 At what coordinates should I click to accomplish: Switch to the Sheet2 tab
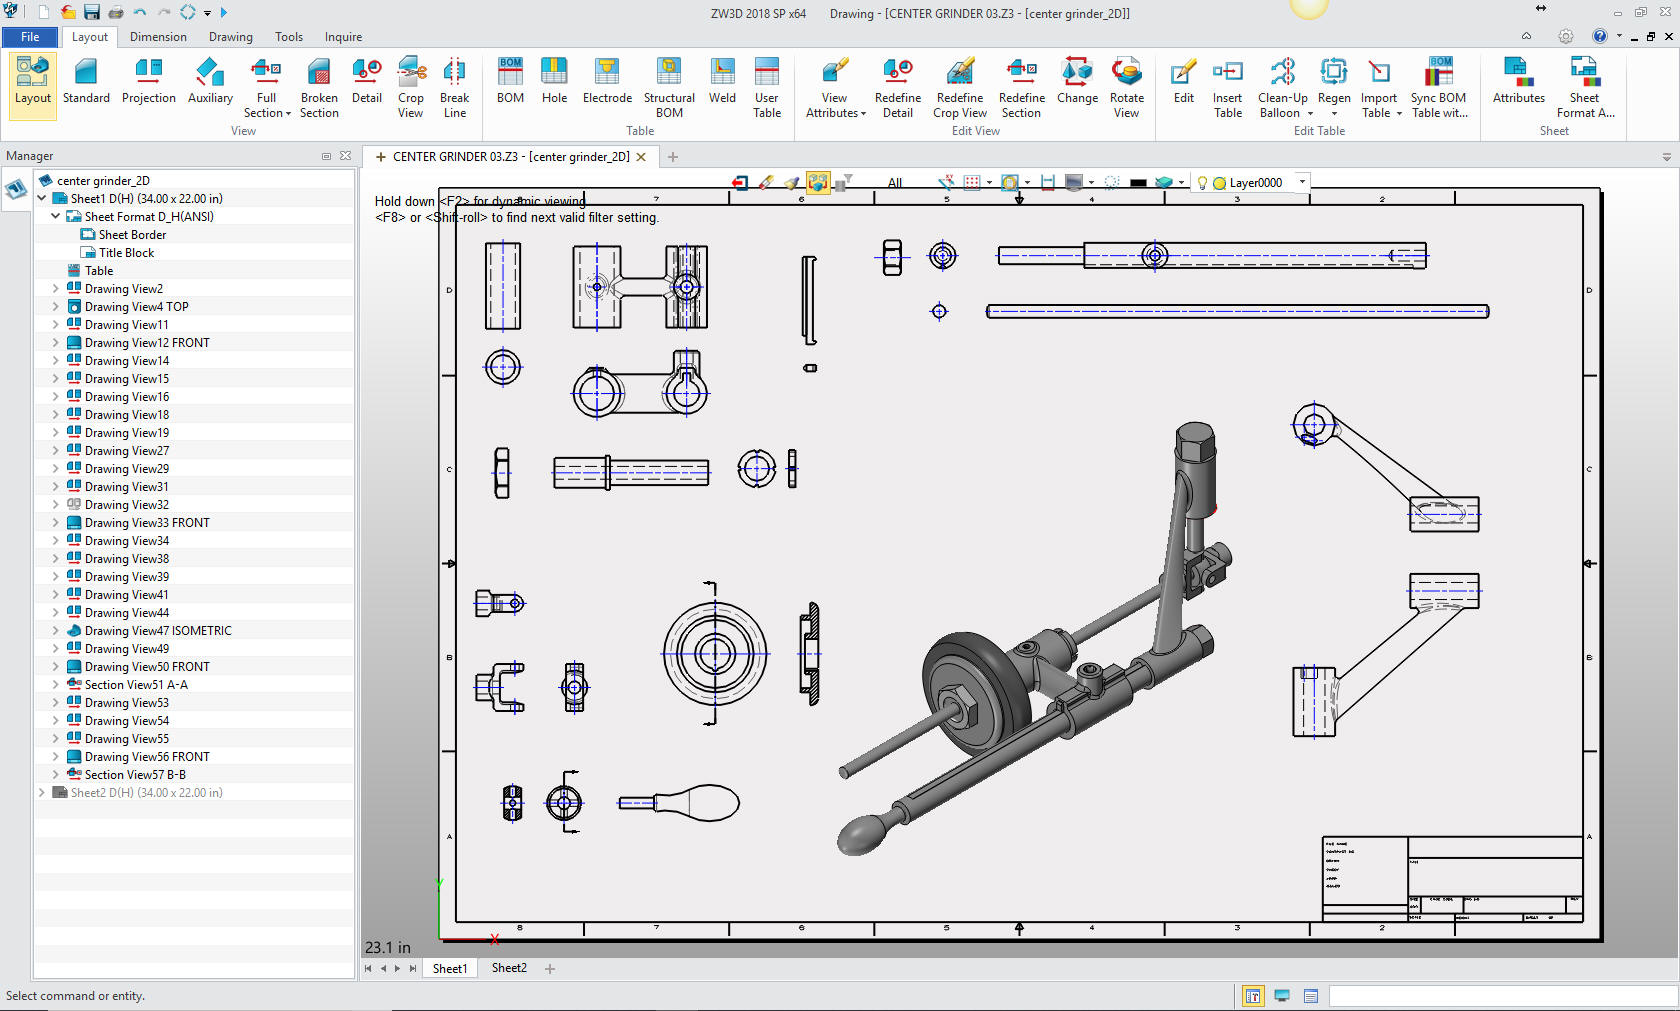509,968
